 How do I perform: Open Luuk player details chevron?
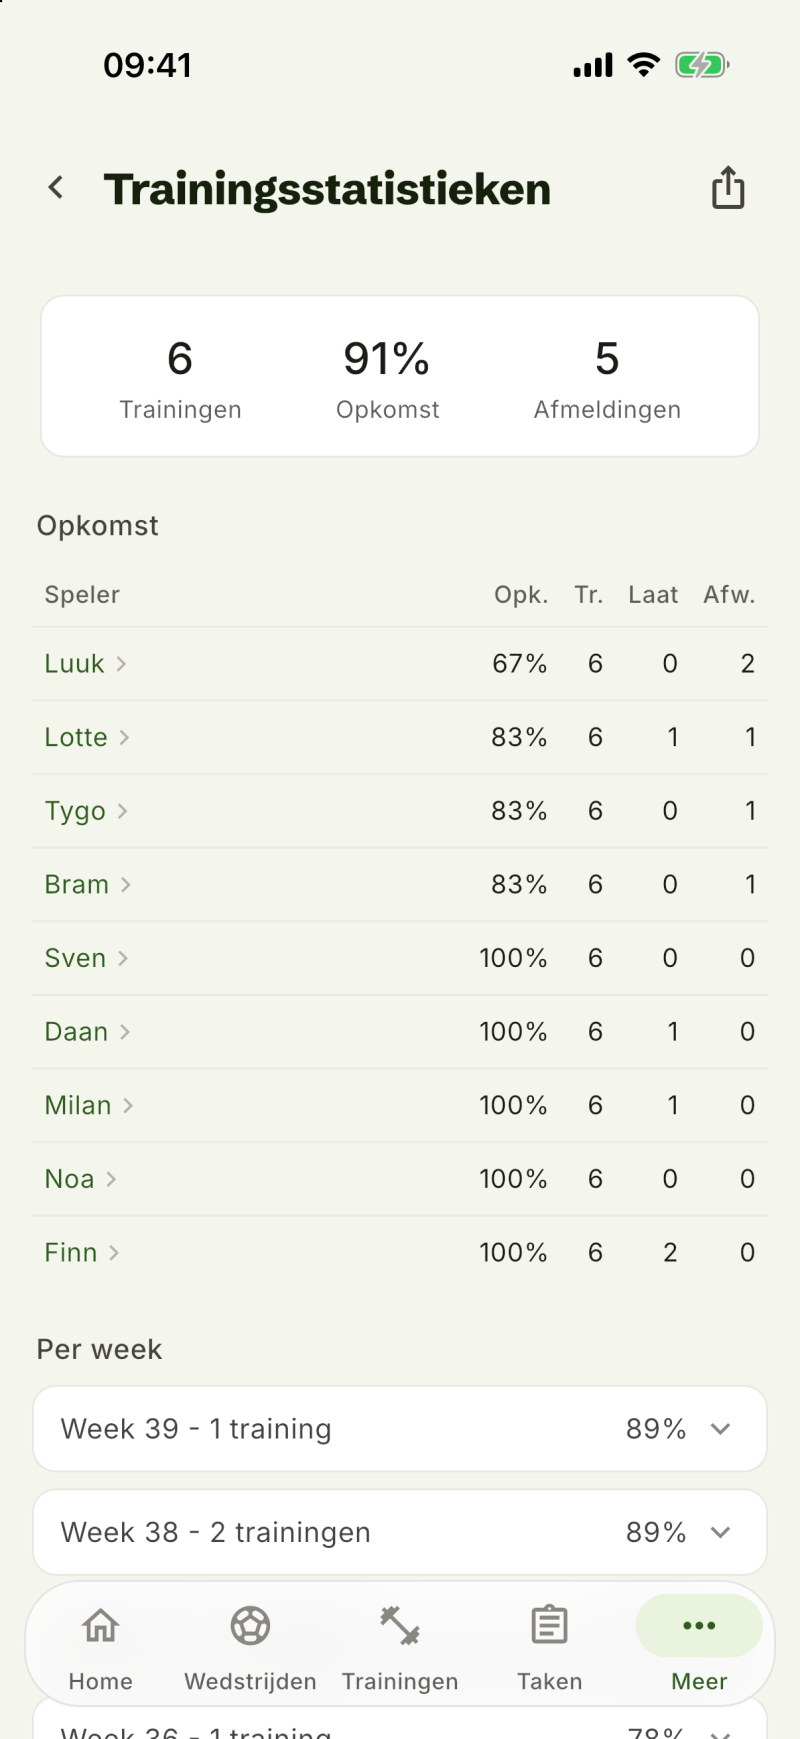(121, 663)
